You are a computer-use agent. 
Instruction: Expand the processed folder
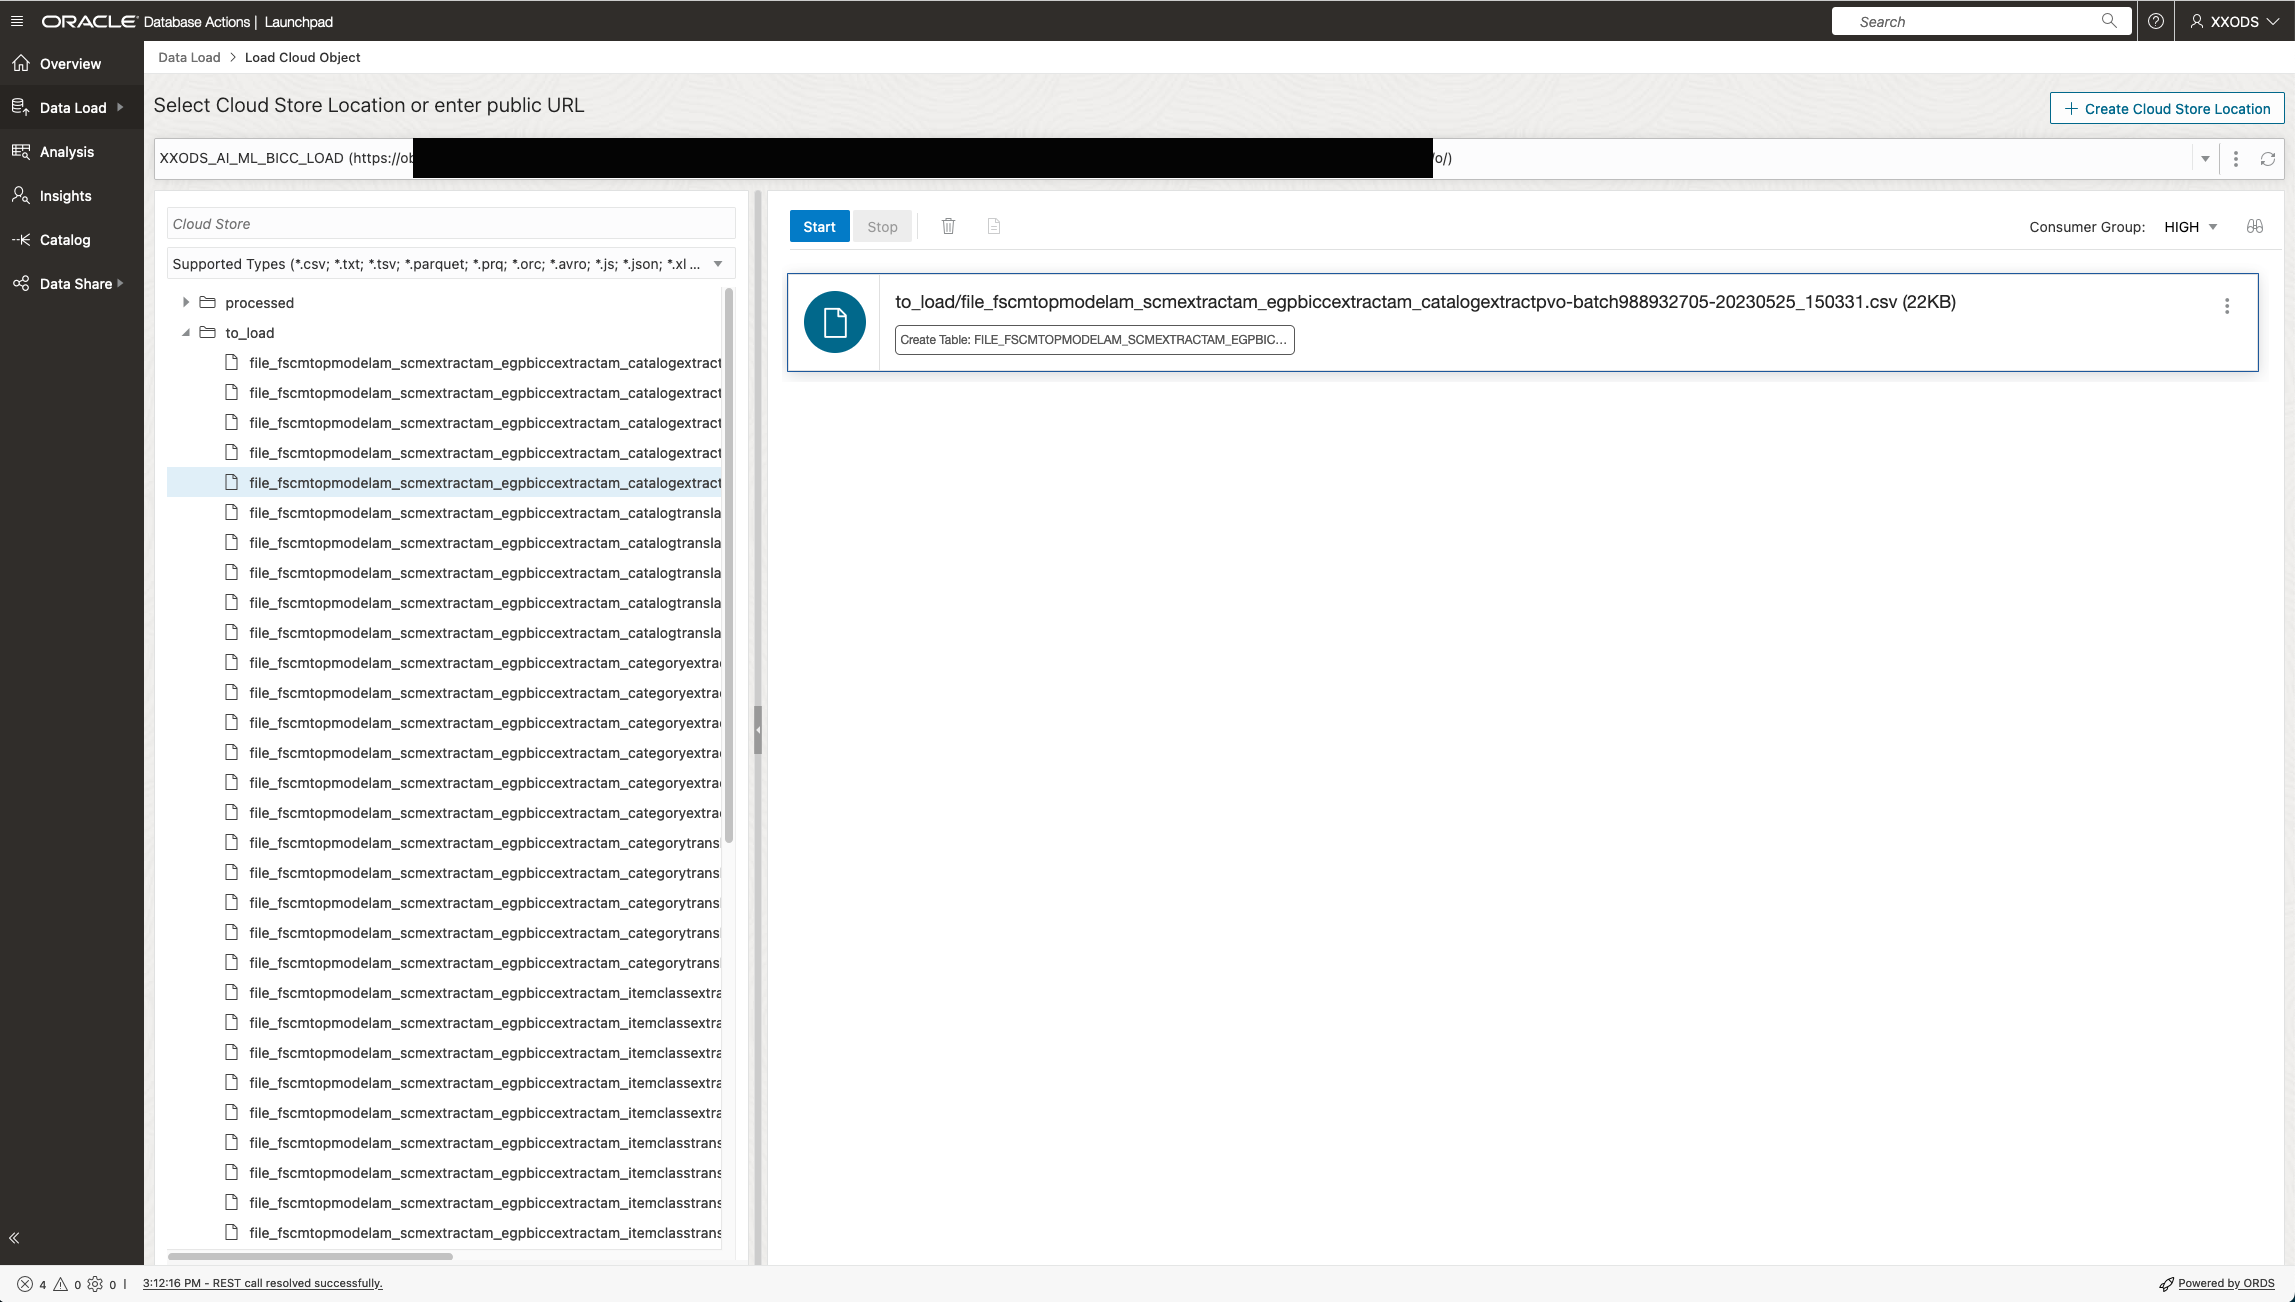pyautogui.click(x=185, y=302)
